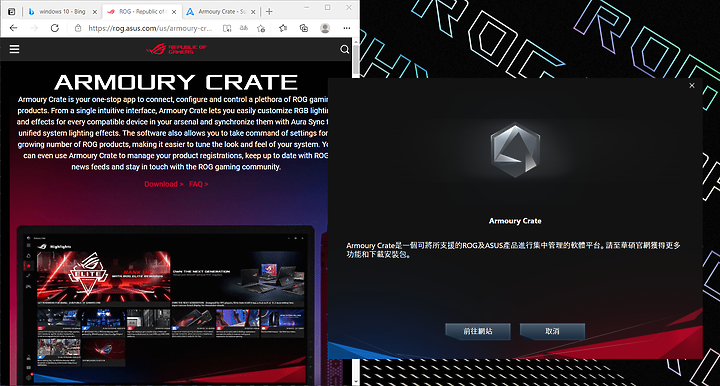Open the ROG site search
The height and width of the screenshot is (386, 720).
click(344, 49)
